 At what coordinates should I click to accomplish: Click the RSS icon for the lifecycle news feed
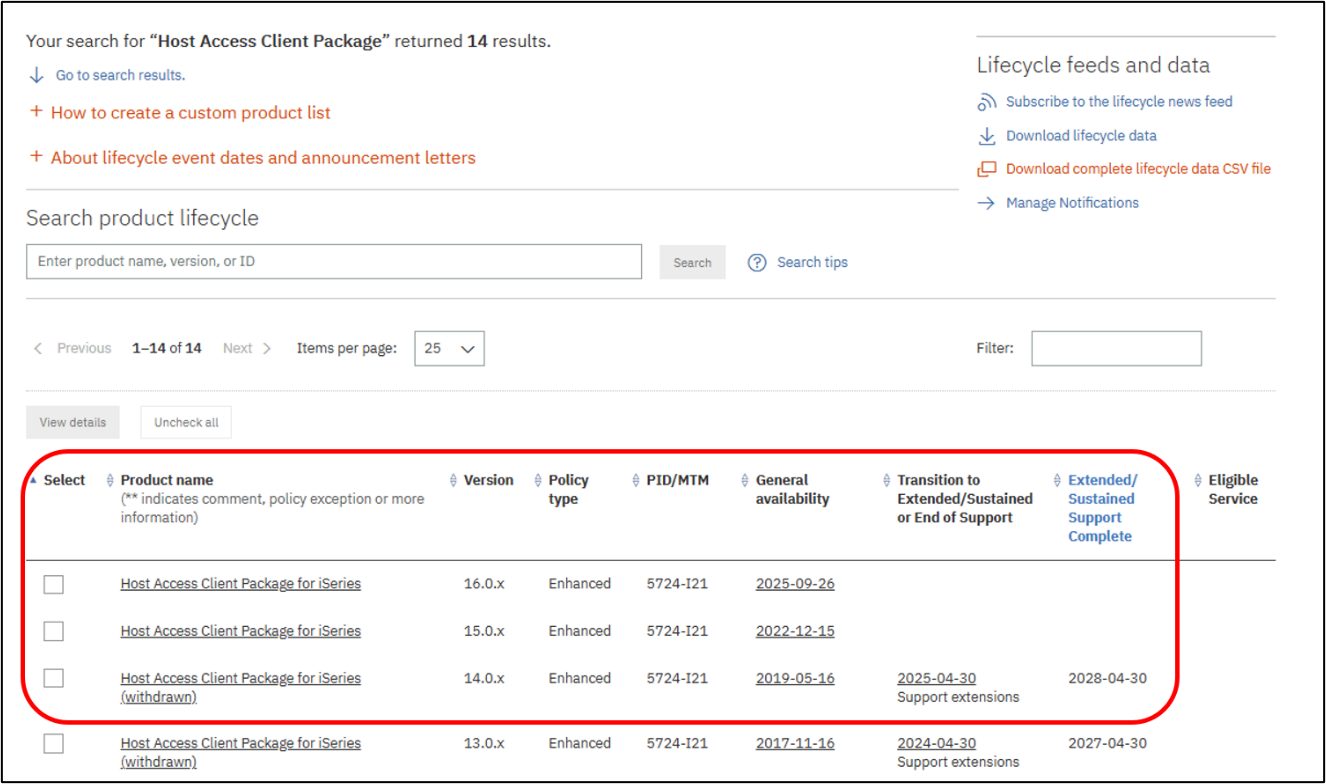click(x=987, y=102)
